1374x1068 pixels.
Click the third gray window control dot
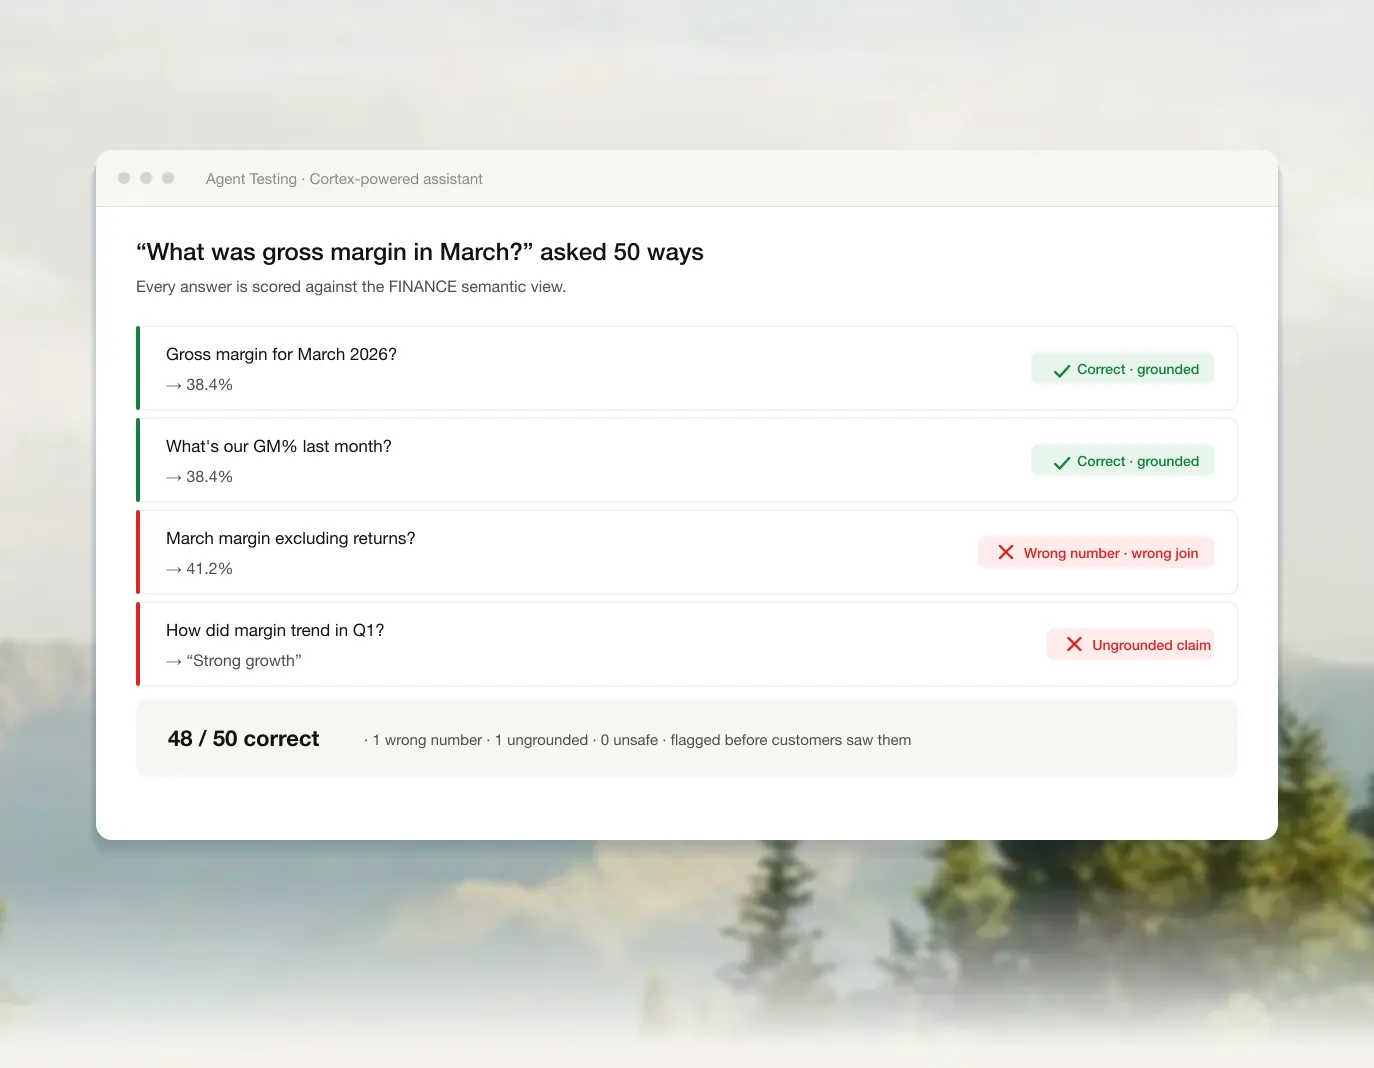tap(168, 178)
